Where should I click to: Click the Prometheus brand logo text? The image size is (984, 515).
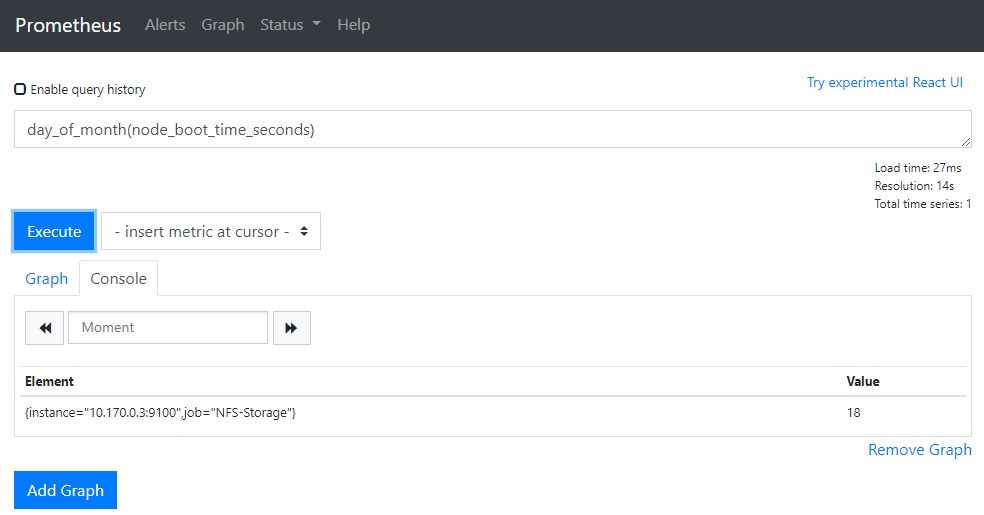coord(68,25)
